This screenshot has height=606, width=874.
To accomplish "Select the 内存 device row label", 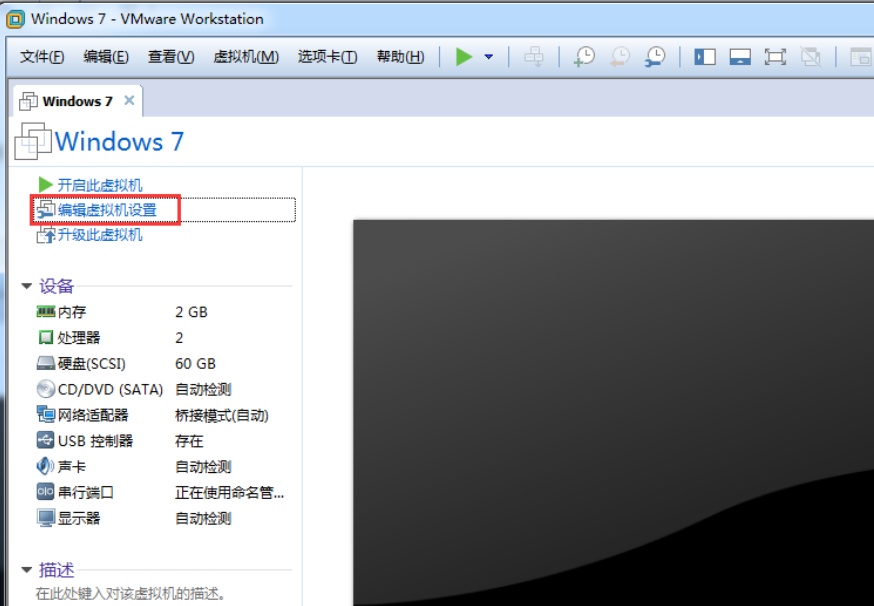I will (72, 312).
